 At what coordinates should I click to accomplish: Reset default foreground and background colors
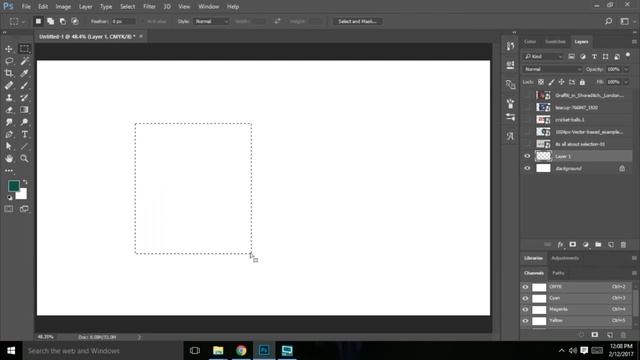tap(9, 198)
